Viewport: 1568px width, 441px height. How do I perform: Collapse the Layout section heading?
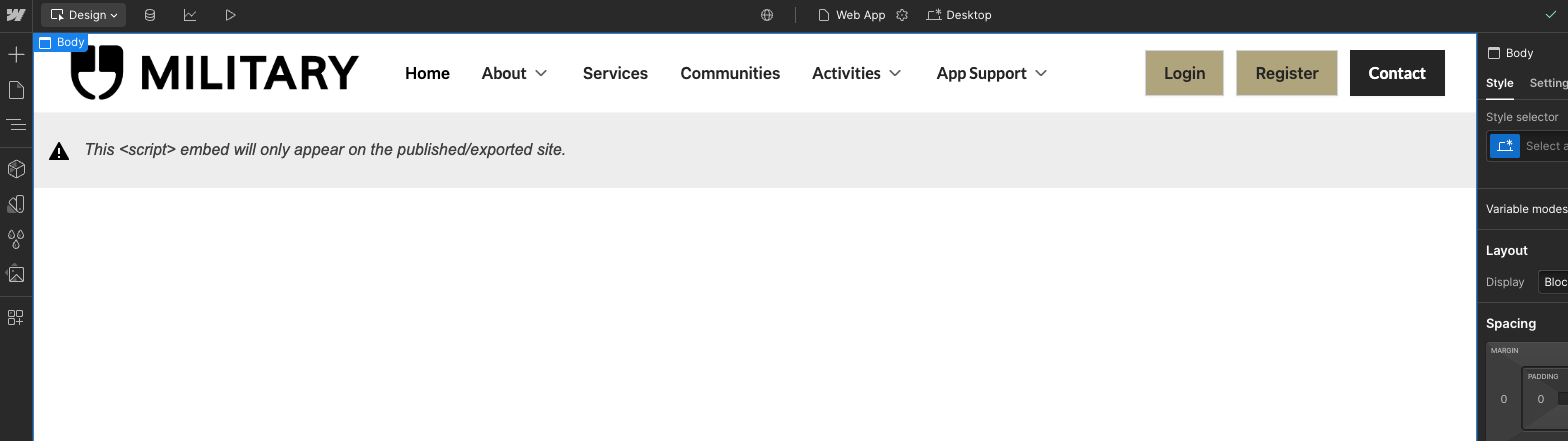[x=1507, y=250]
